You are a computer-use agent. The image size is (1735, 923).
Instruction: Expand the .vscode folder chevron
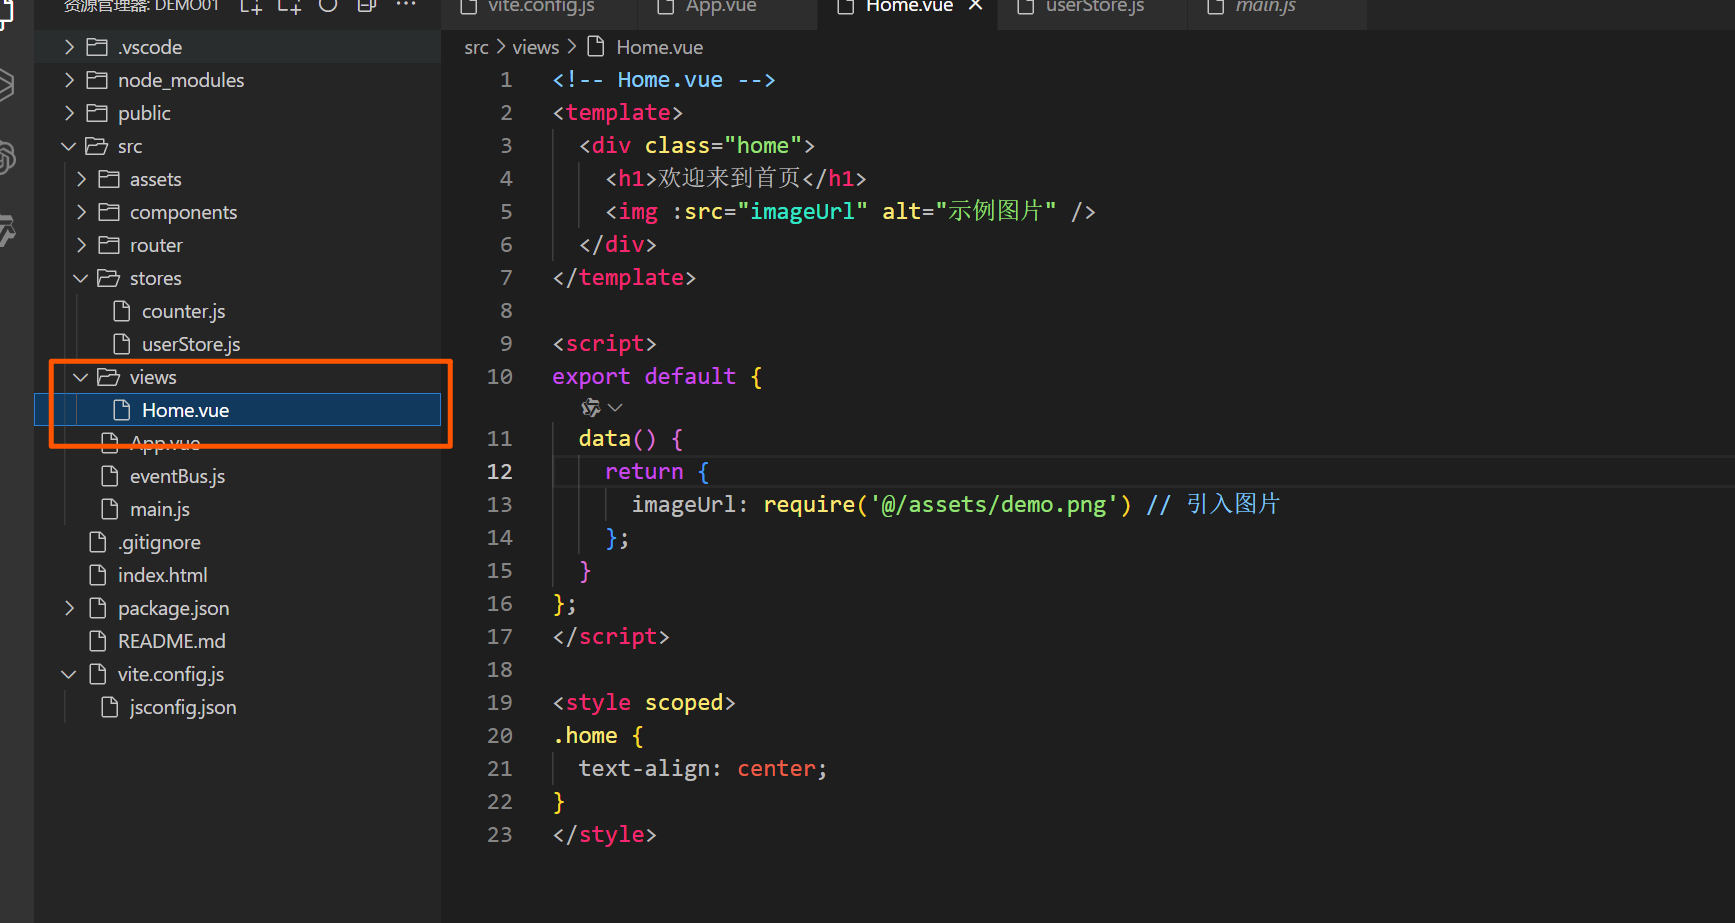click(69, 47)
